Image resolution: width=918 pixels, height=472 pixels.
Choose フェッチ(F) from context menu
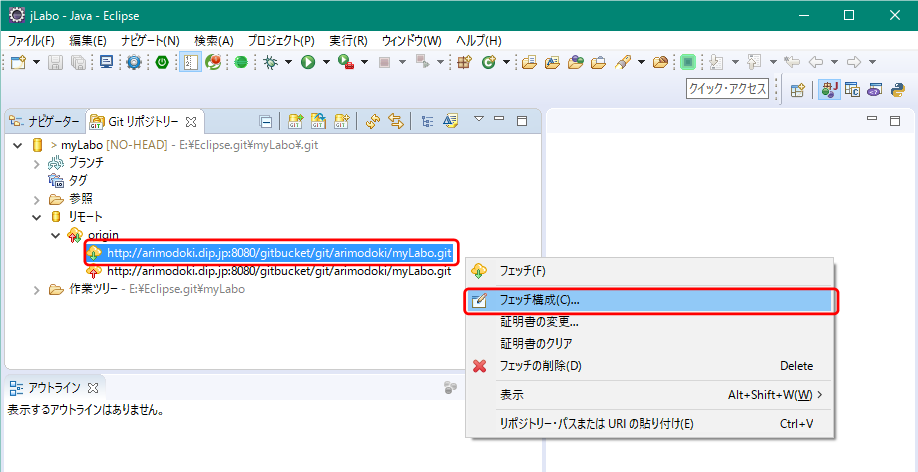click(x=649, y=271)
